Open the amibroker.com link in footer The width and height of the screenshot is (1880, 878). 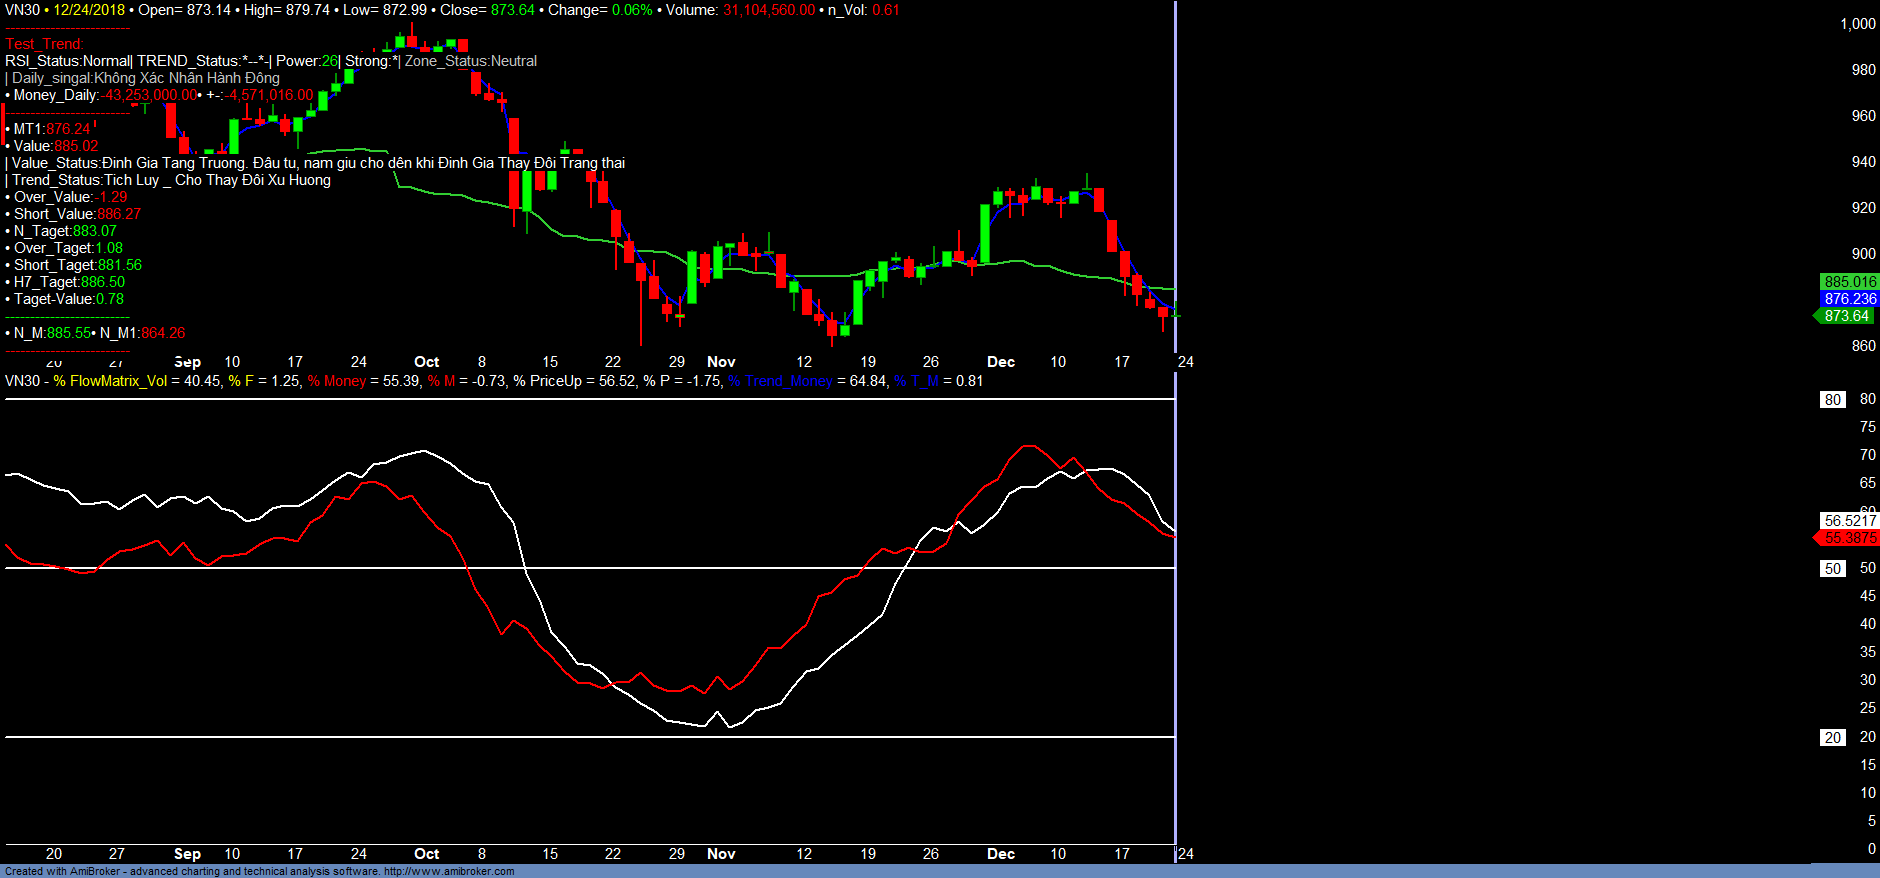tap(448, 871)
